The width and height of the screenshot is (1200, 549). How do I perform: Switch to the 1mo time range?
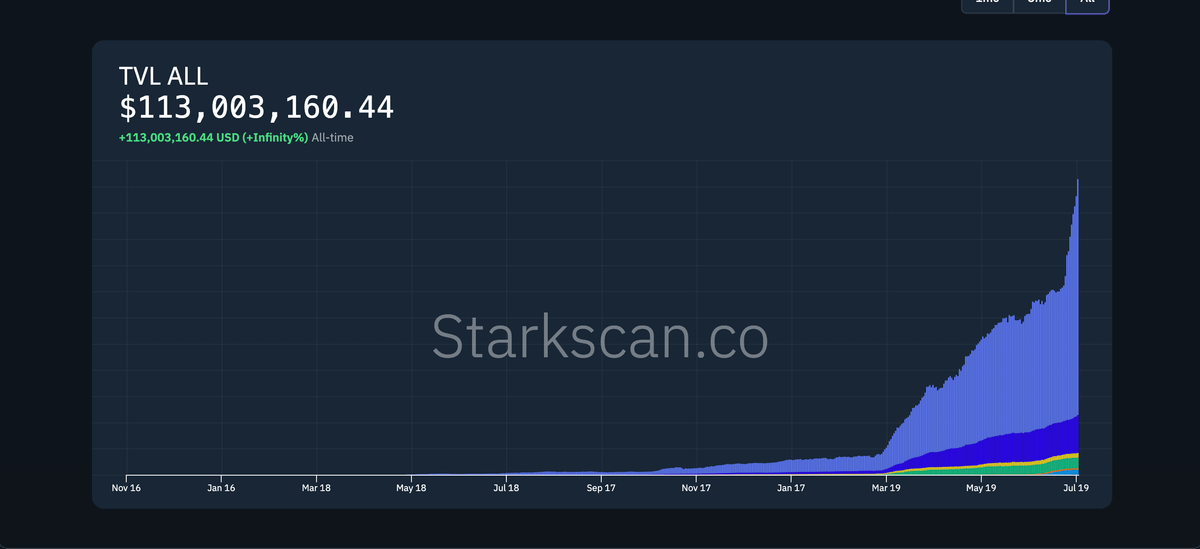tap(987, 5)
